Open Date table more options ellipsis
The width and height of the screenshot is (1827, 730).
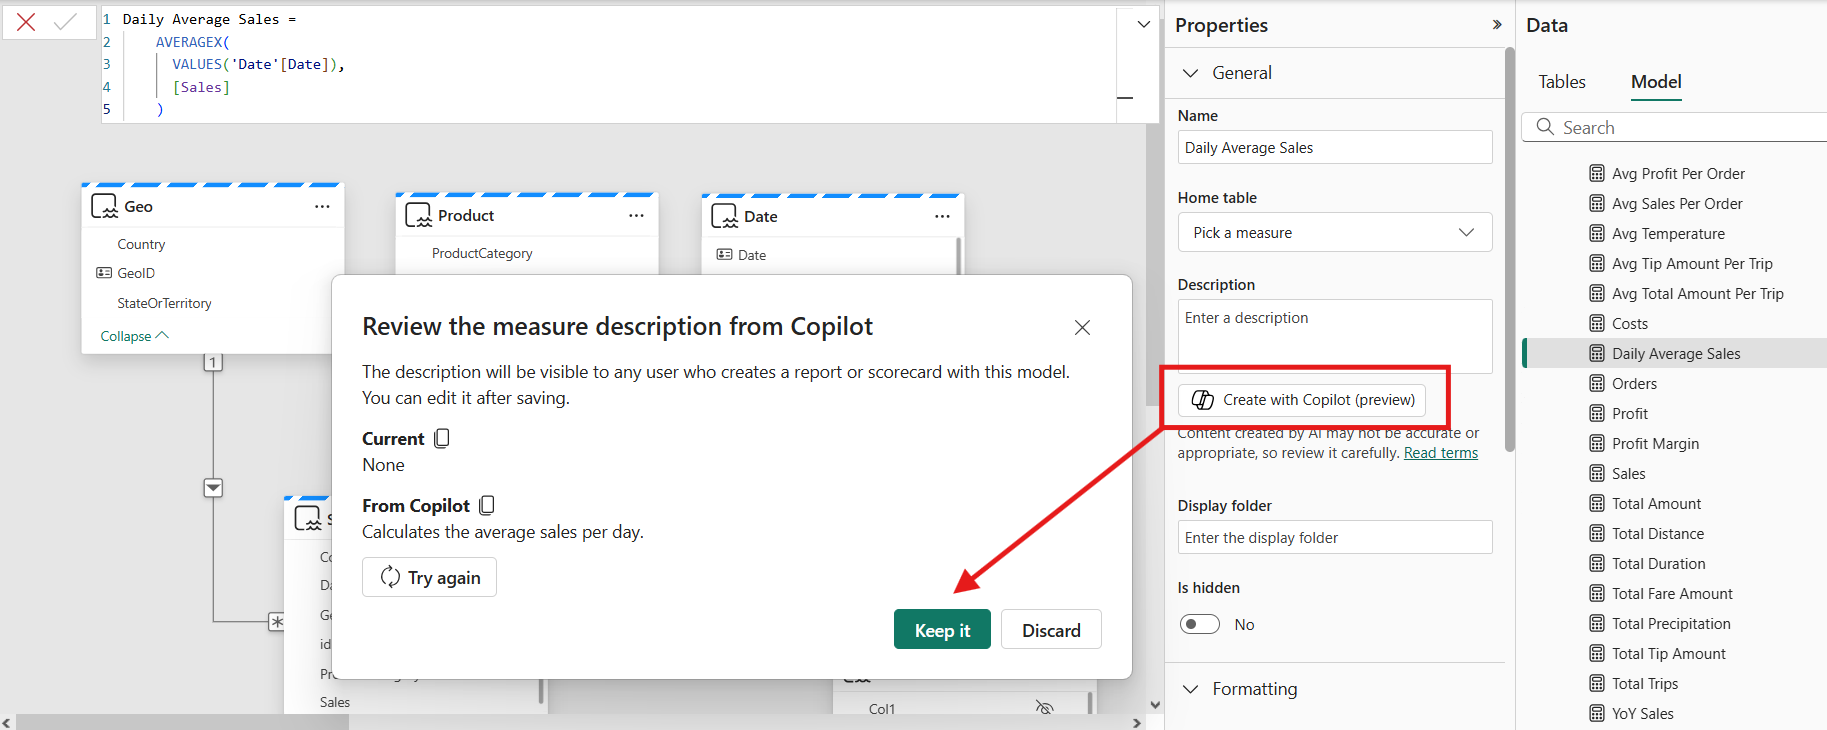click(942, 216)
